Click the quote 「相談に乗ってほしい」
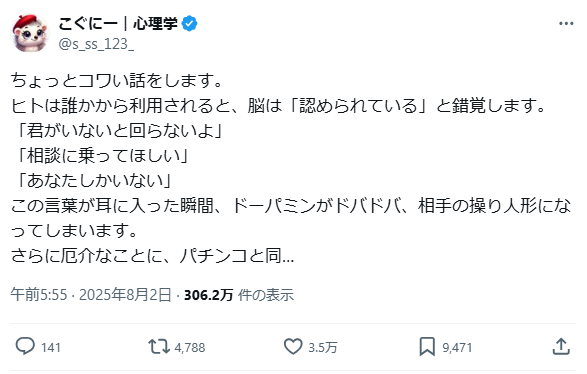The width and height of the screenshot is (587, 374). tap(101, 155)
